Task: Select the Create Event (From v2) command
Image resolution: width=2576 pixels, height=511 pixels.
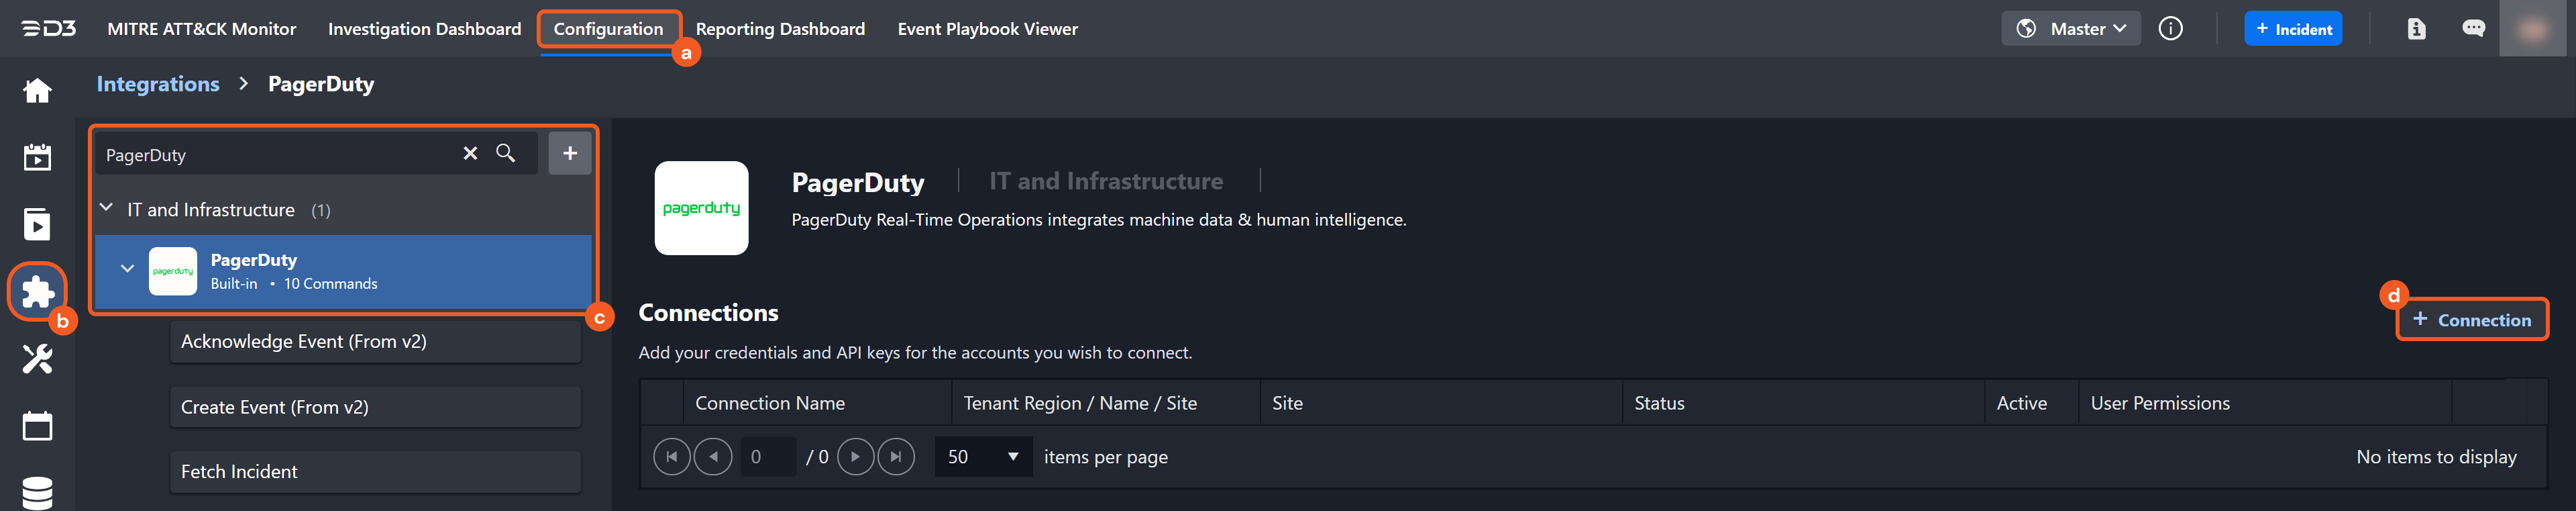Action: click(x=375, y=407)
